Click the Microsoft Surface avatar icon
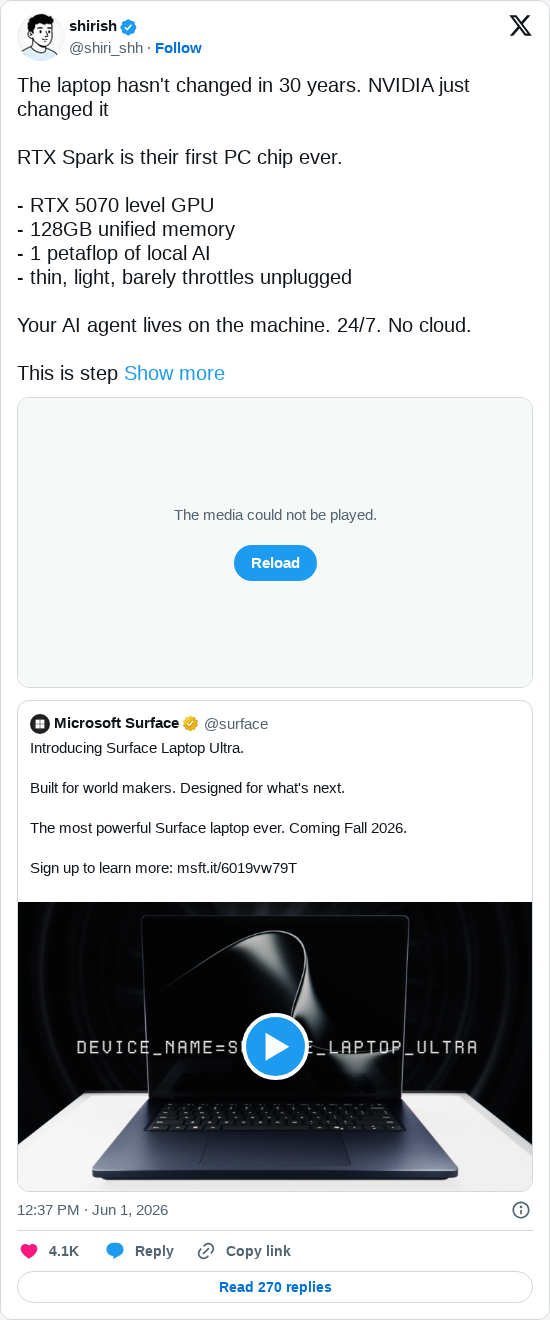Viewport: 550px width, 1320px height. (x=40, y=723)
